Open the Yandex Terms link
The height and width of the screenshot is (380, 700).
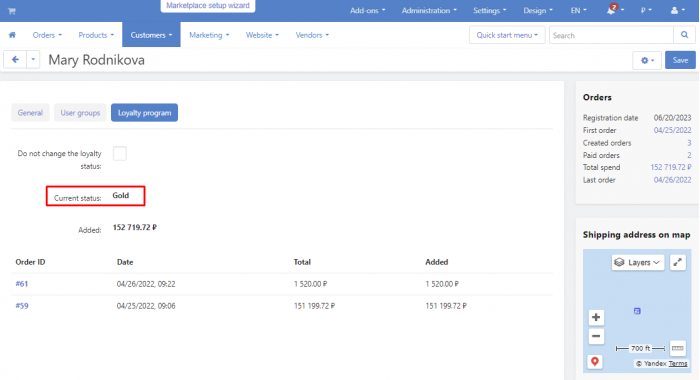(678, 363)
